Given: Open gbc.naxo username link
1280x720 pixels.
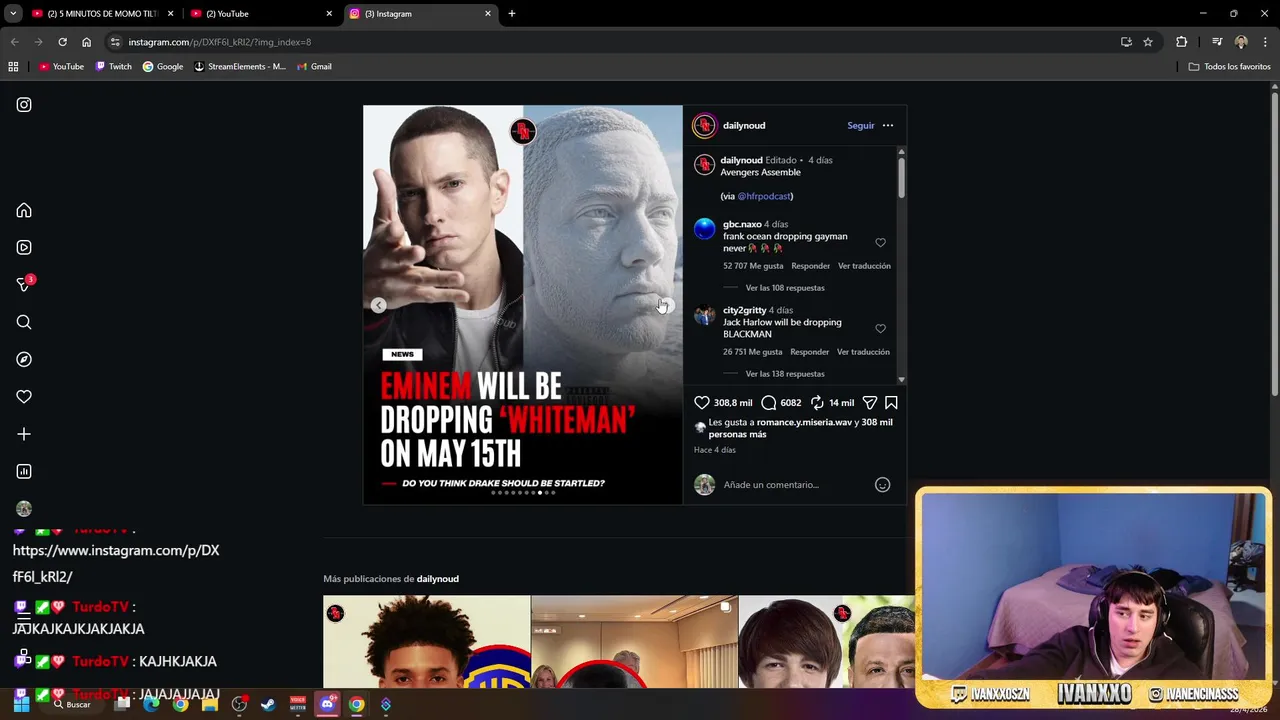Looking at the screenshot, I should (742, 224).
